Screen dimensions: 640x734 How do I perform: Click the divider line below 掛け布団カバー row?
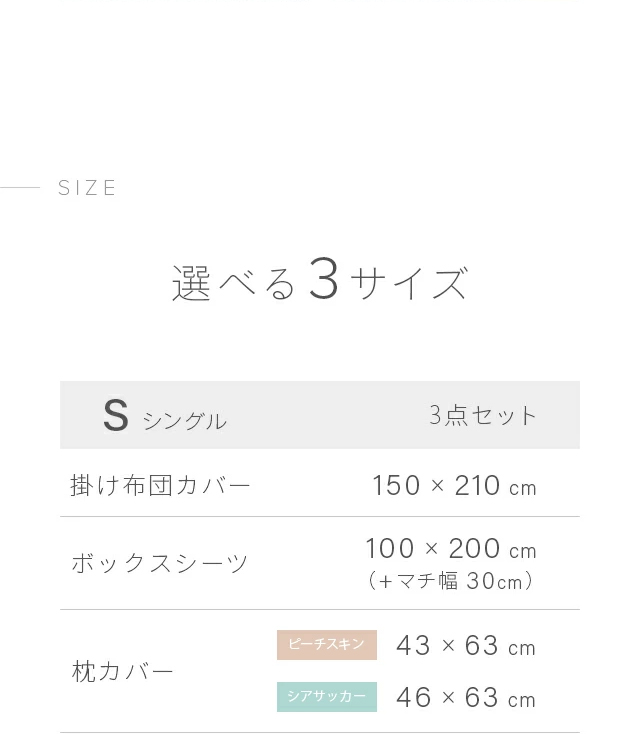point(320,517)
